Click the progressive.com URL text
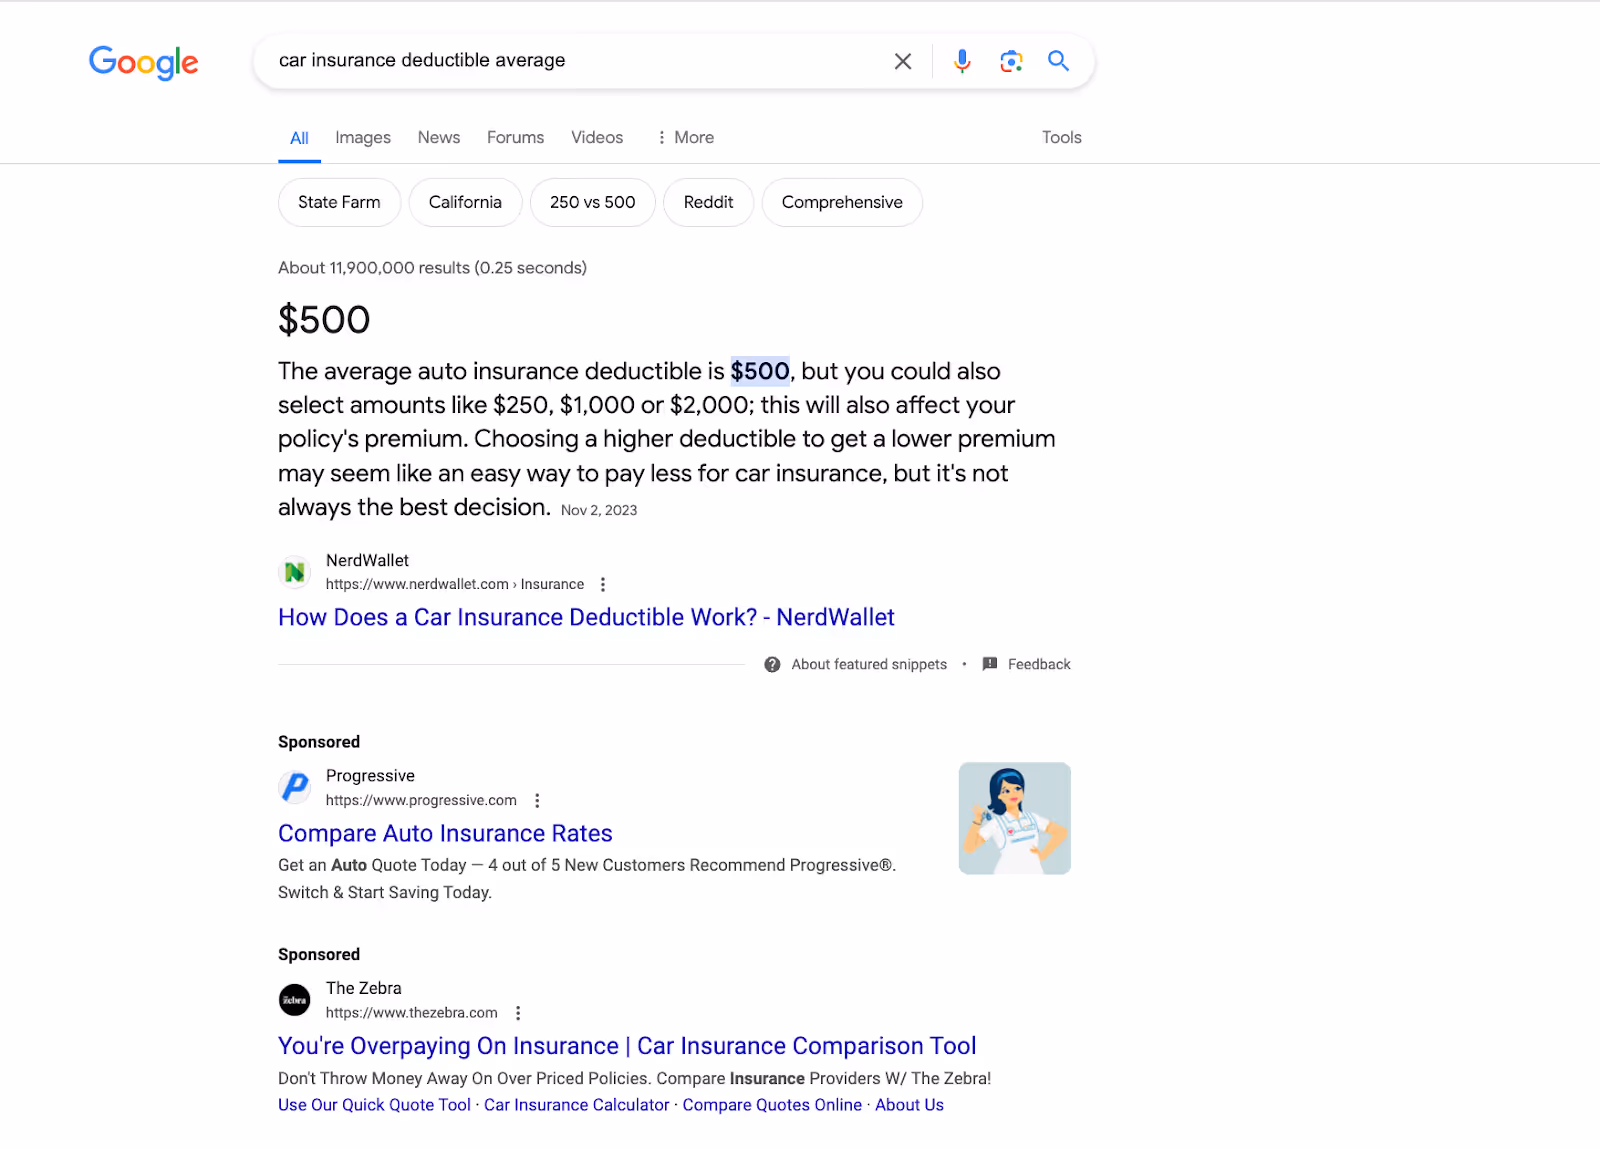The width and height of the screenshot is (1600, 1149). click(421, 800)
